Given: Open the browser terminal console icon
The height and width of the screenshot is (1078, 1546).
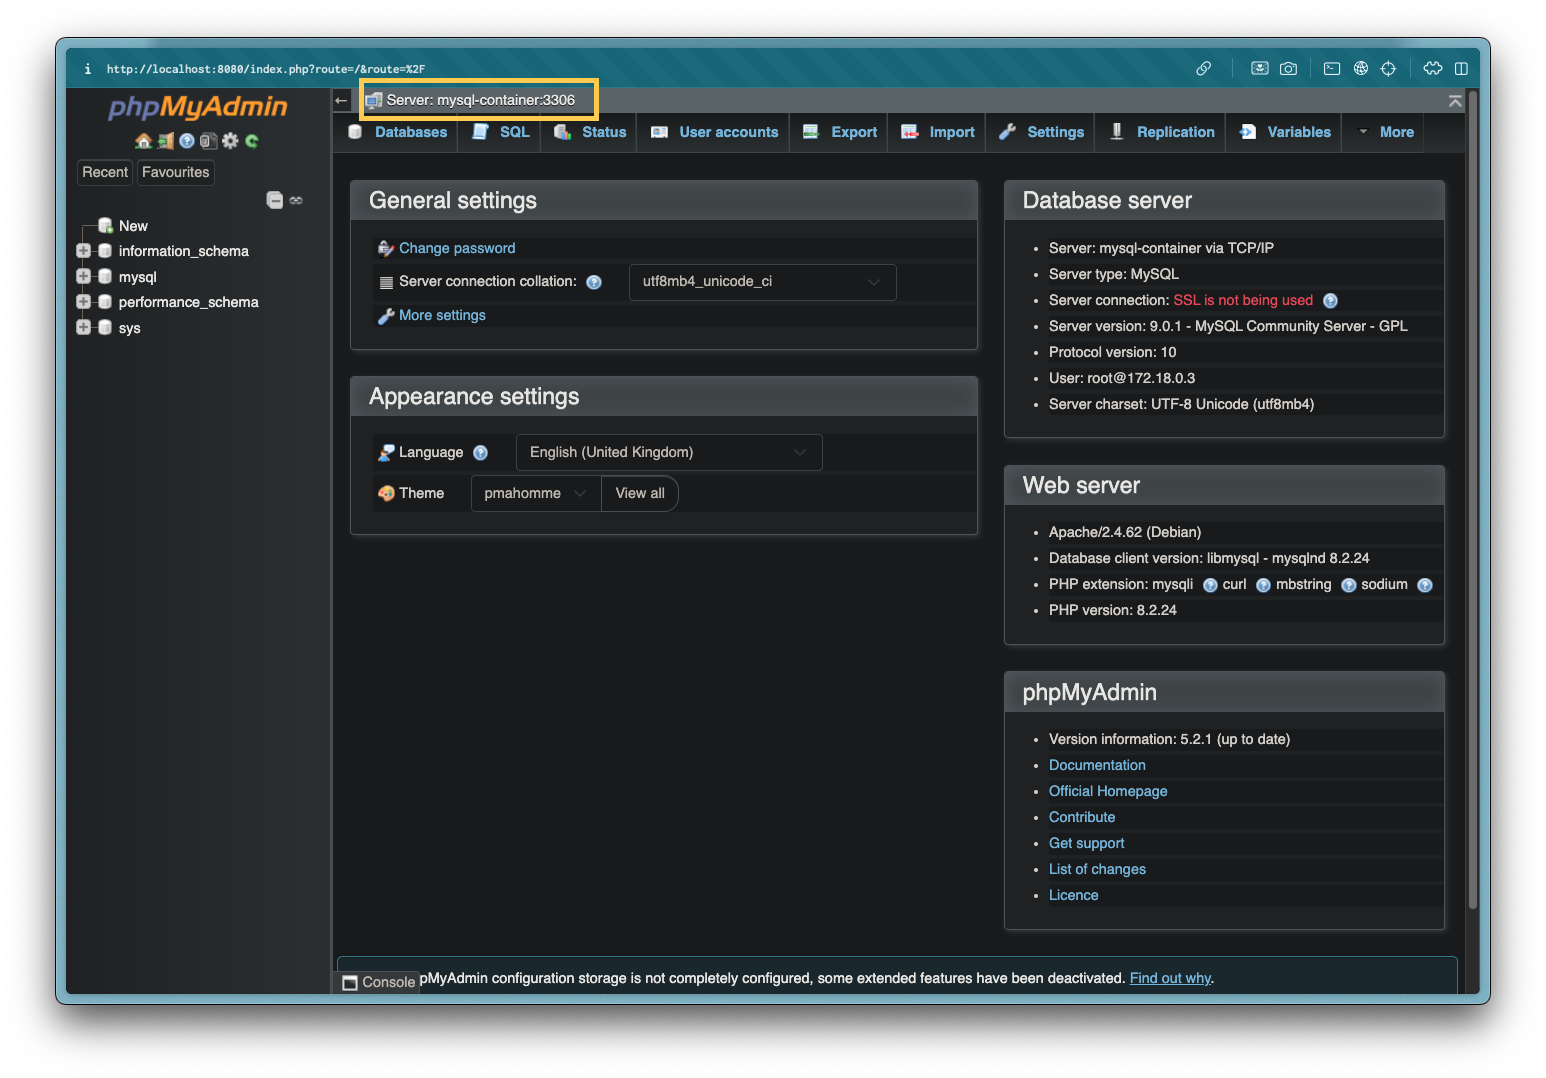Looking at the screenshot, I should click(1332, 68).
